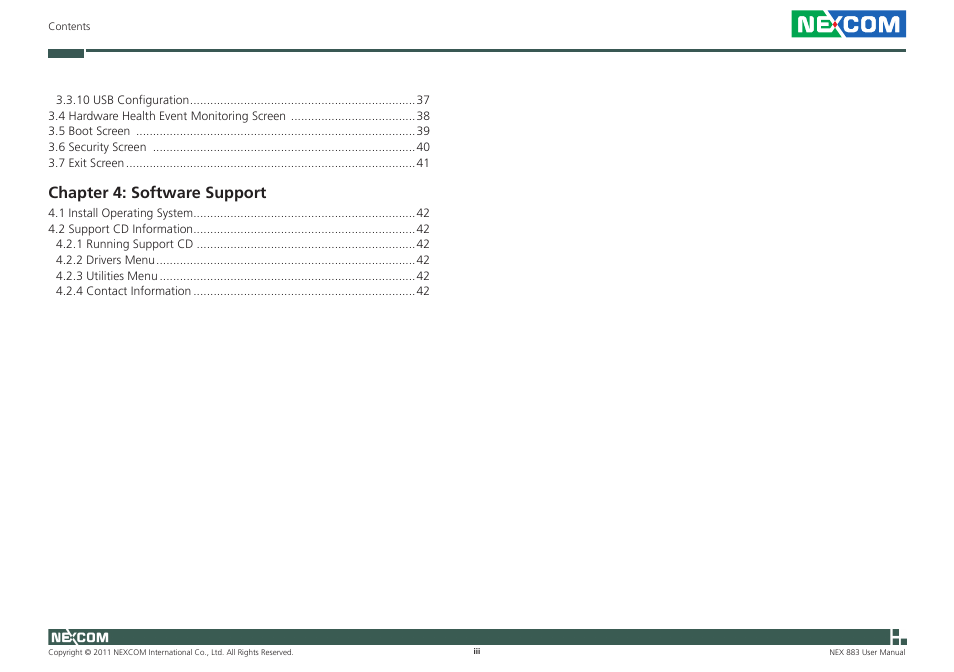Click the Contents header label
Viewport: 954px width, 672px height.
[69, 26]
